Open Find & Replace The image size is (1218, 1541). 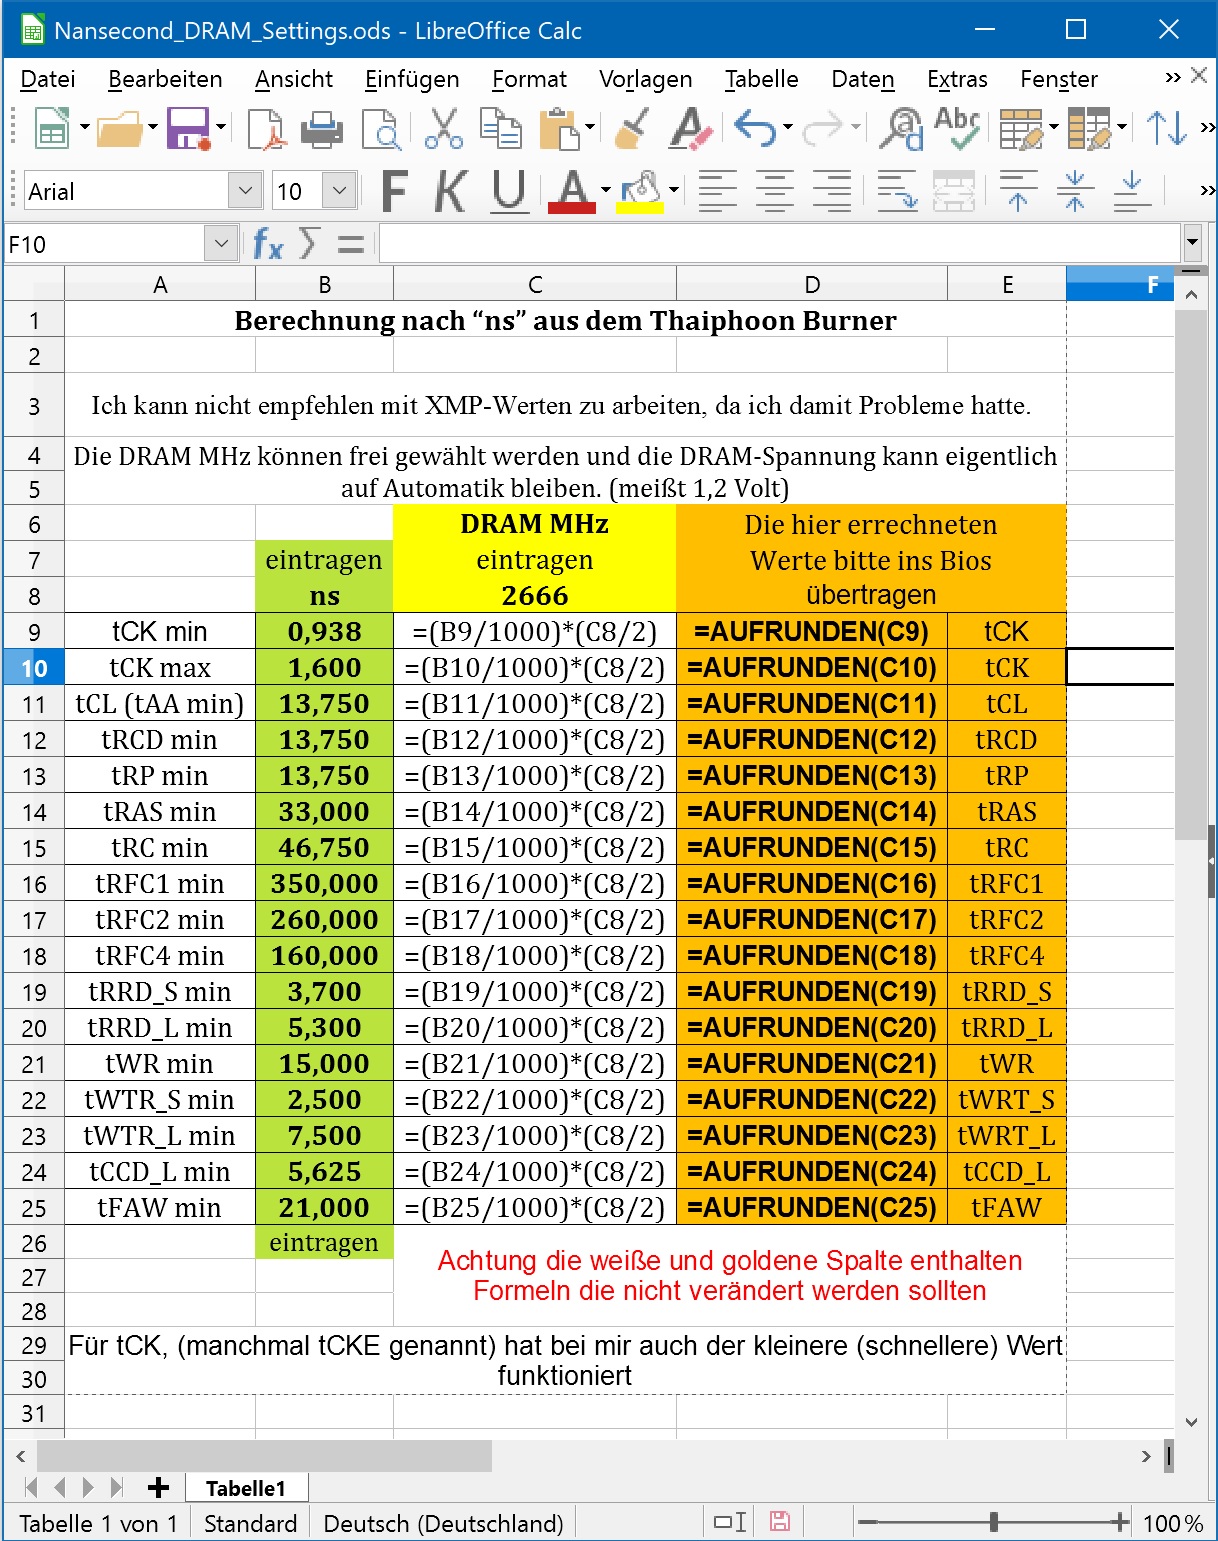(900, 128)
